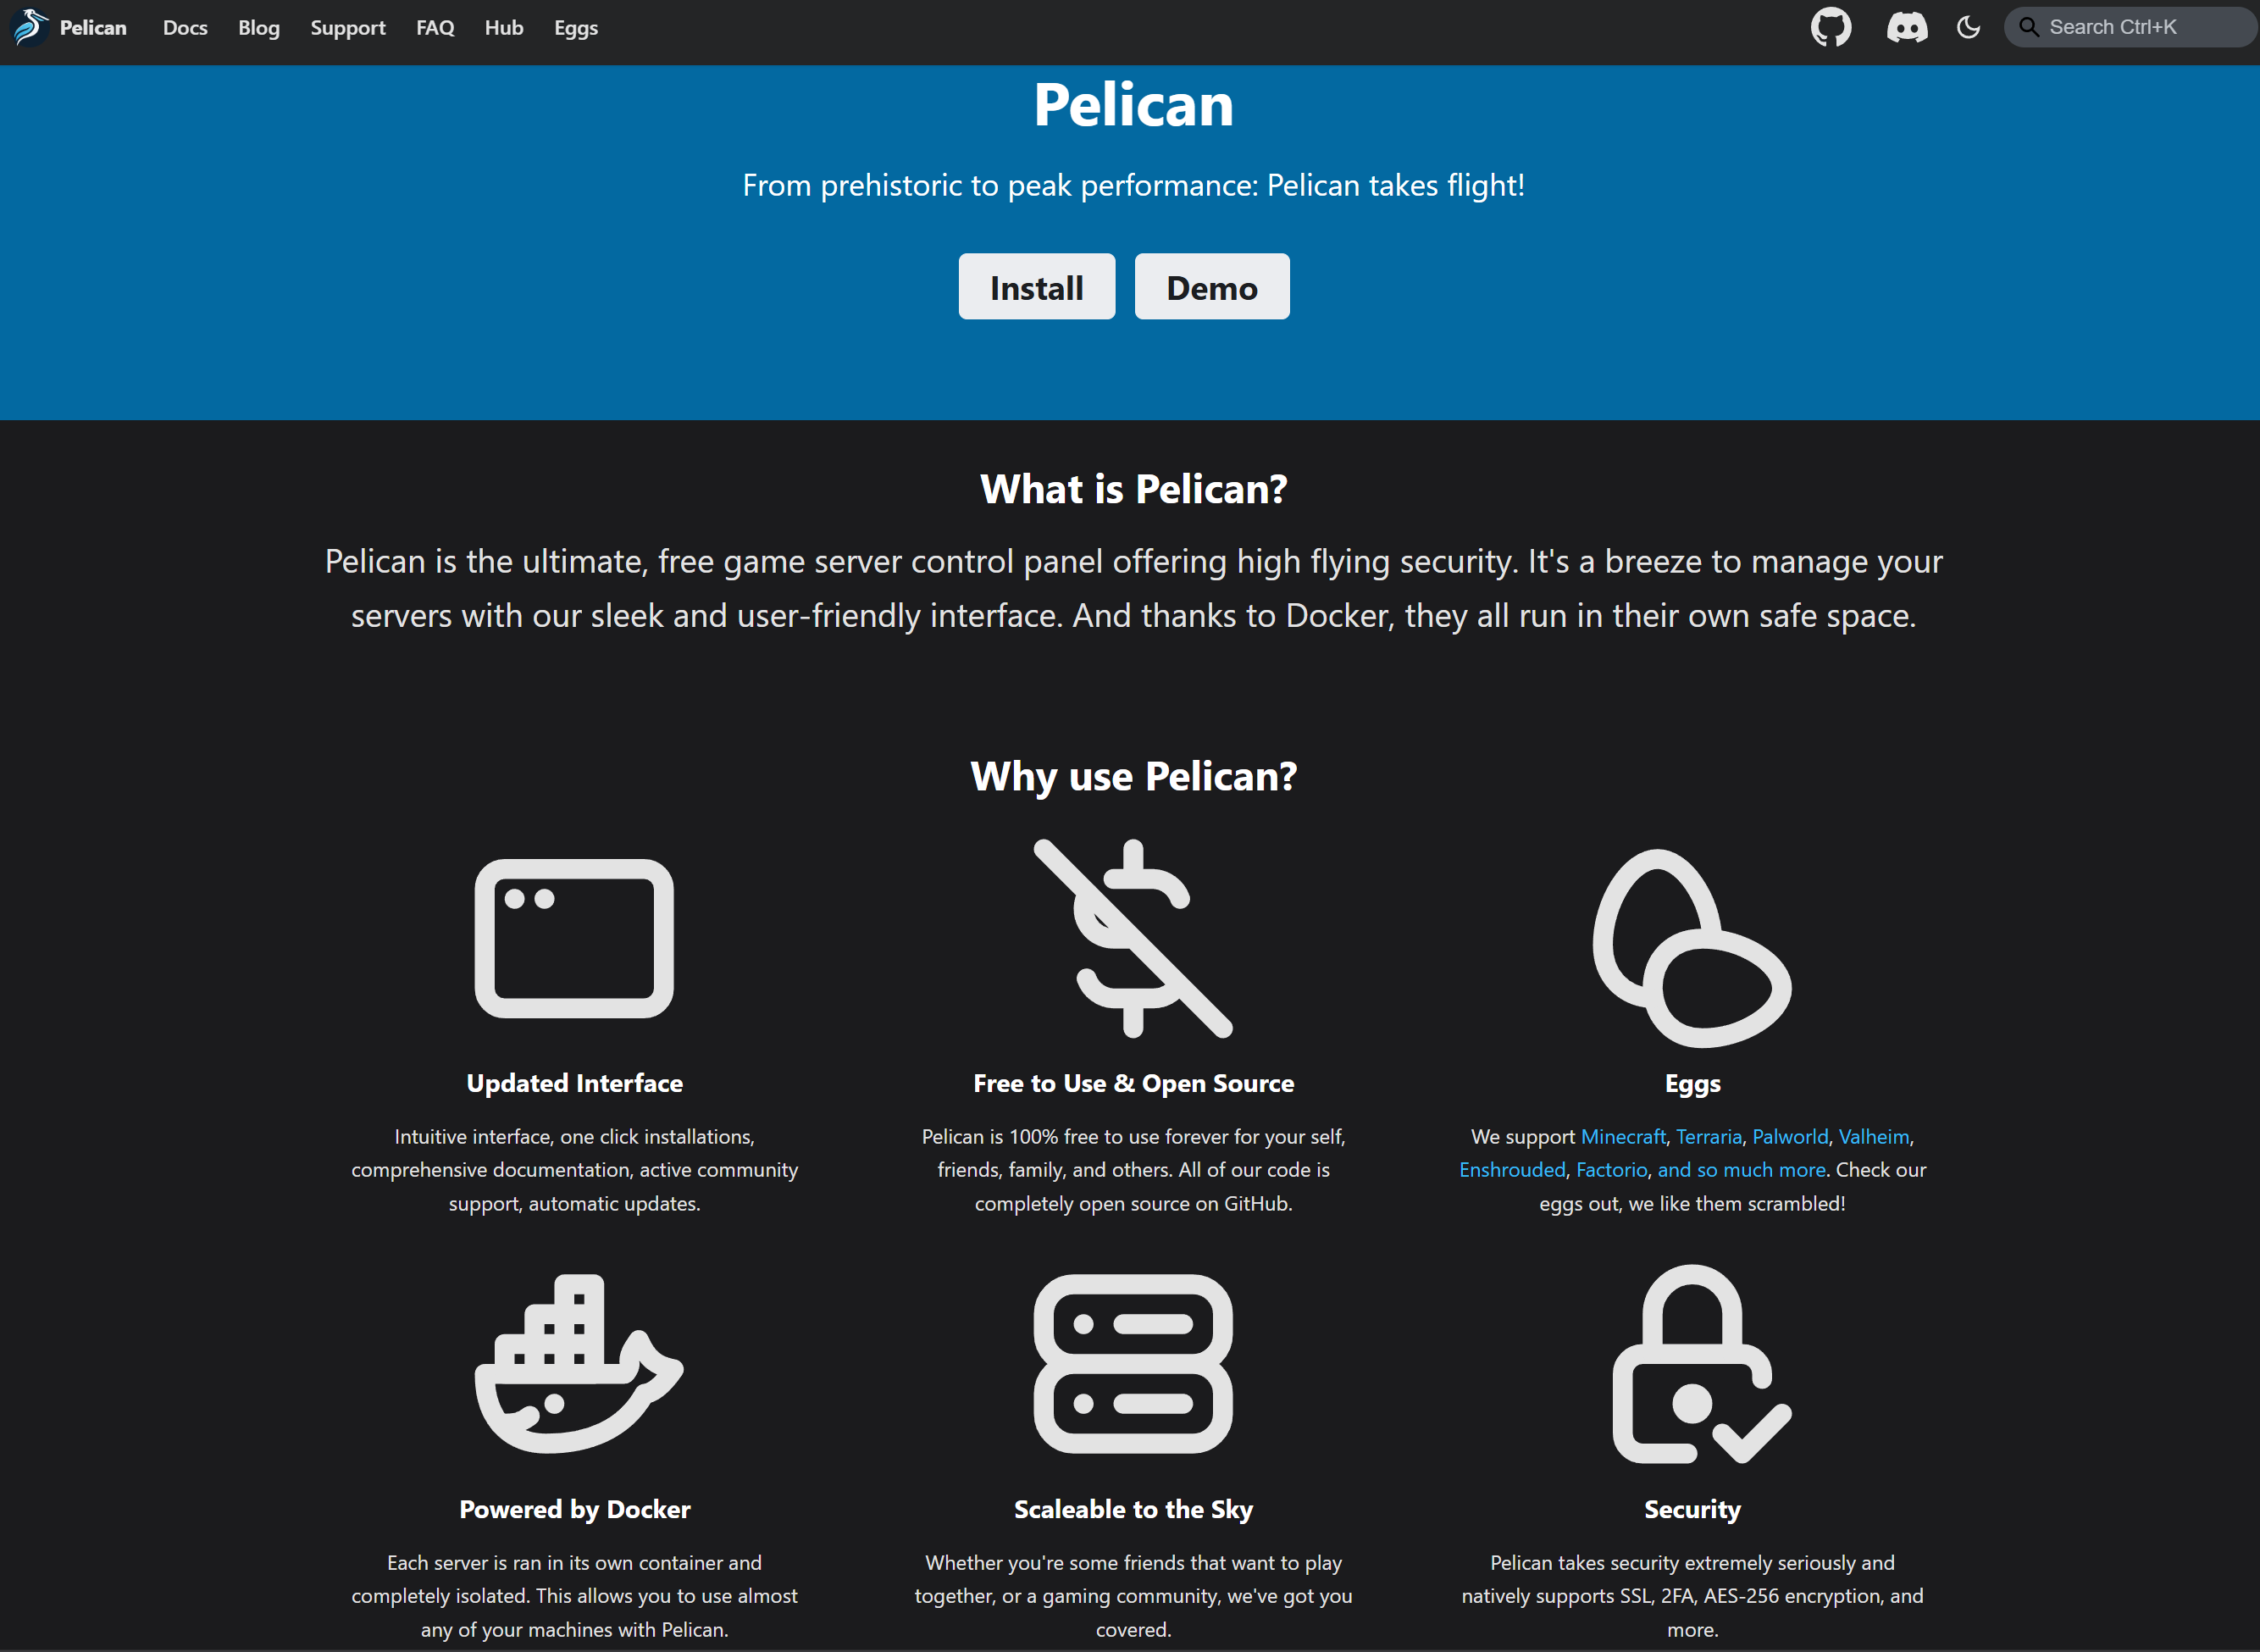Open the Support navigation link
Image resolution: width=2260 pixels, height=1652 pixels.
347,28
